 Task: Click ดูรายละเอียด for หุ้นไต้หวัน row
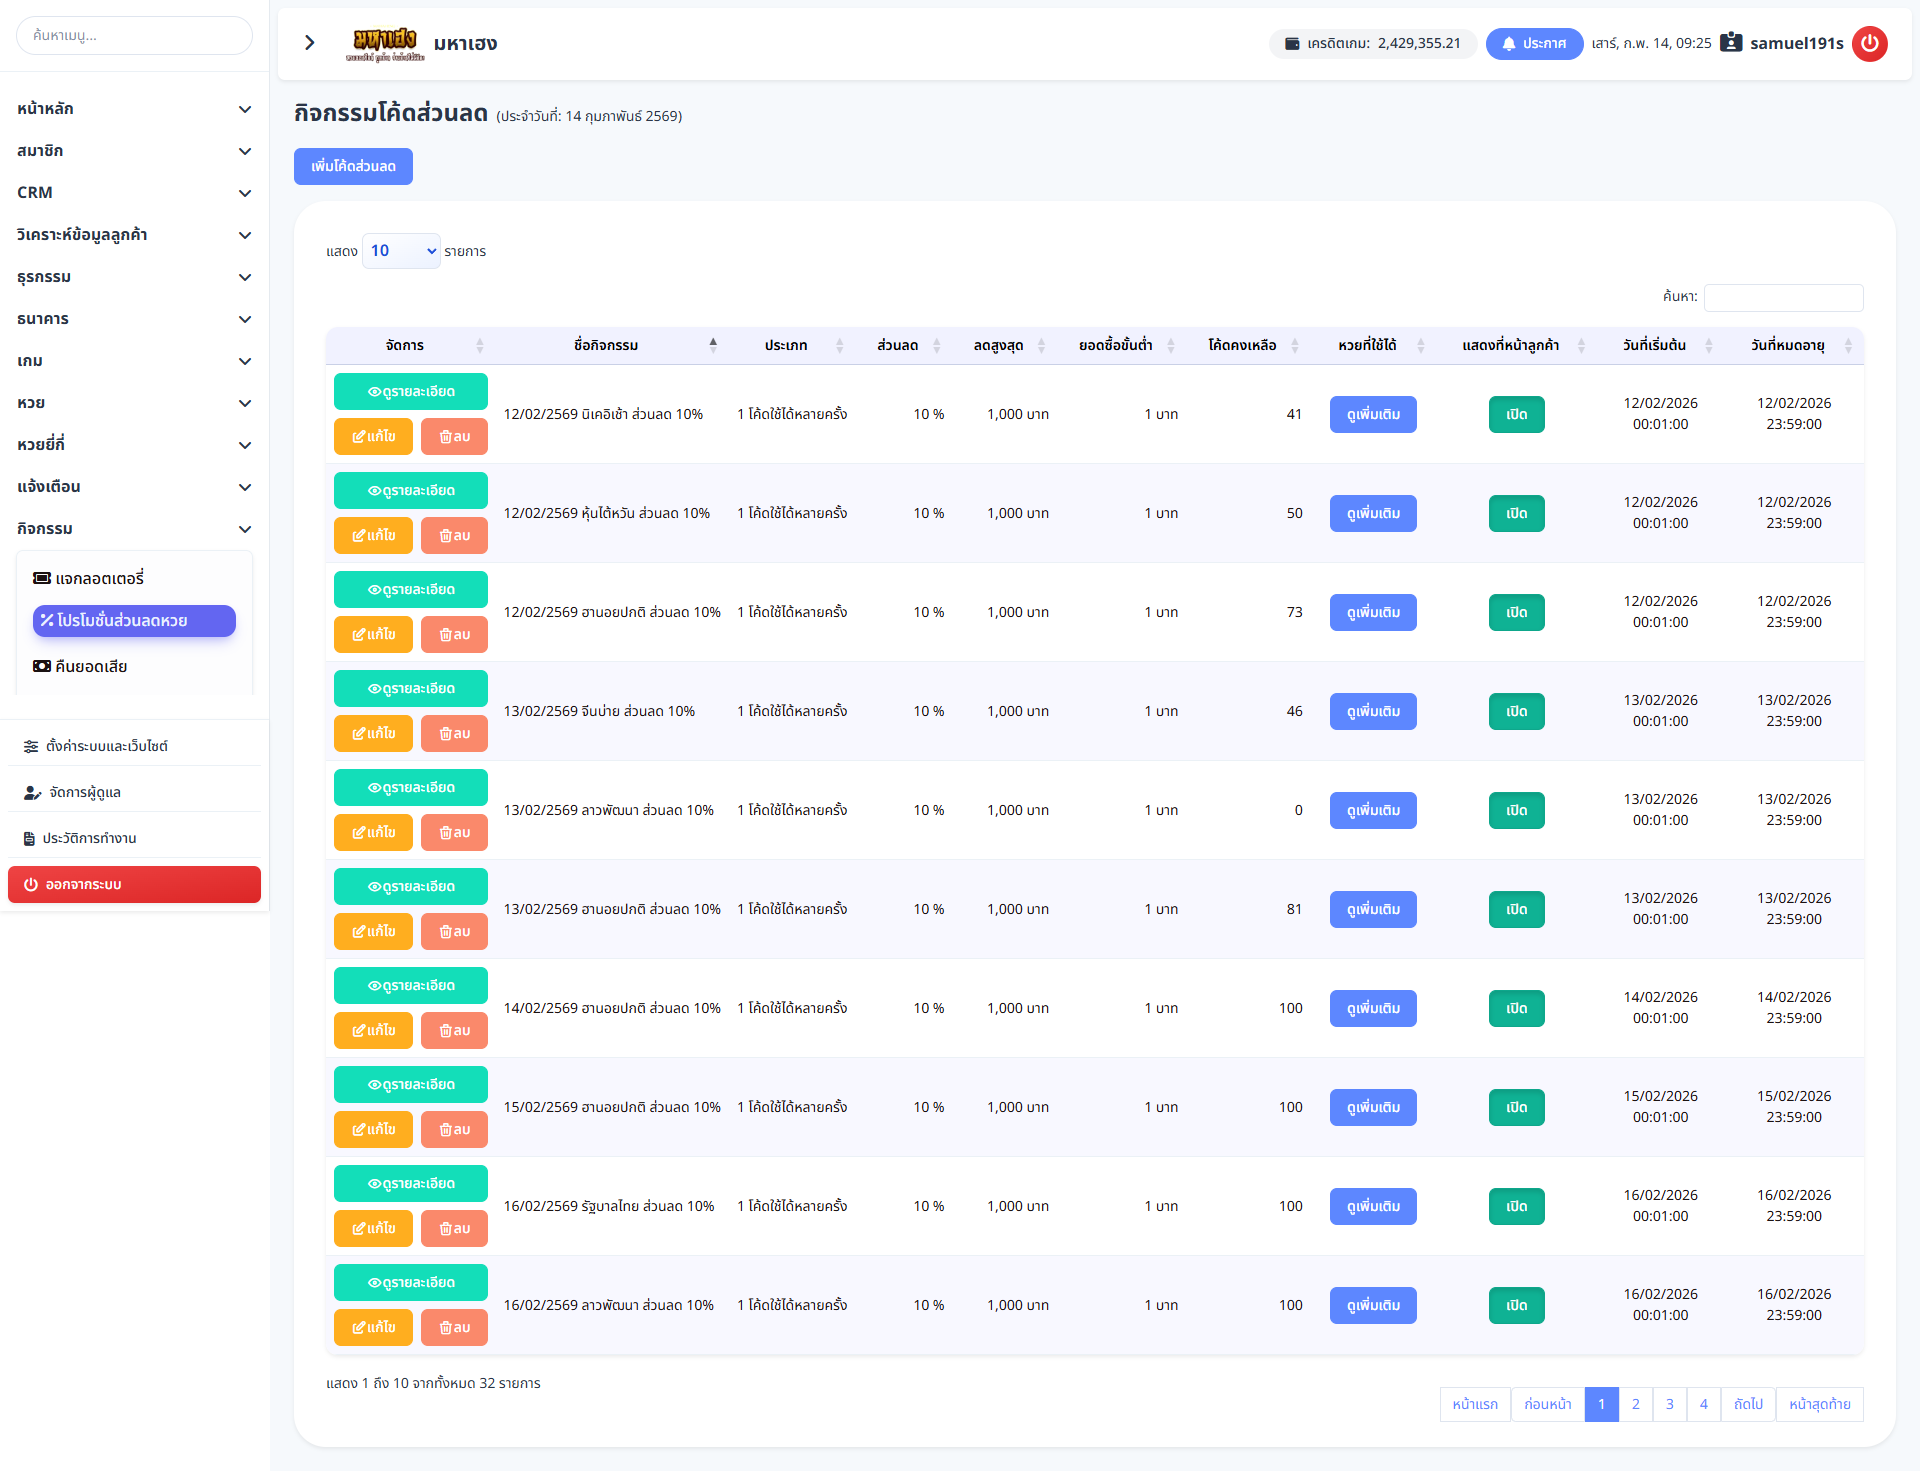click(x=410, y=491)
